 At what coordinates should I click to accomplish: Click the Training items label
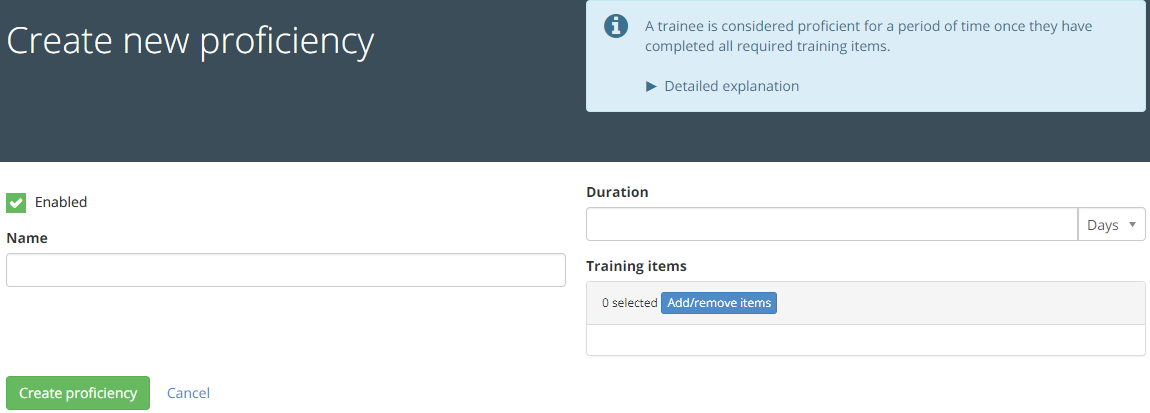coord(636,266)
